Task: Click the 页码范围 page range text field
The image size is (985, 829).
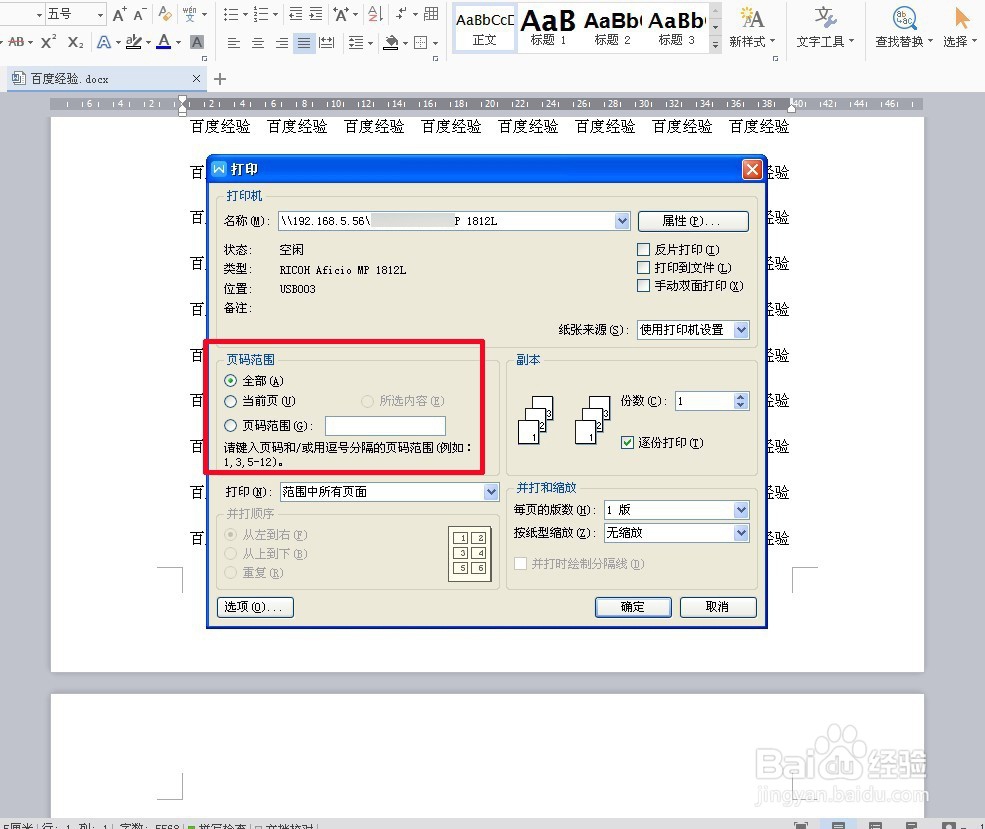Action: click(x=385, y=426)
